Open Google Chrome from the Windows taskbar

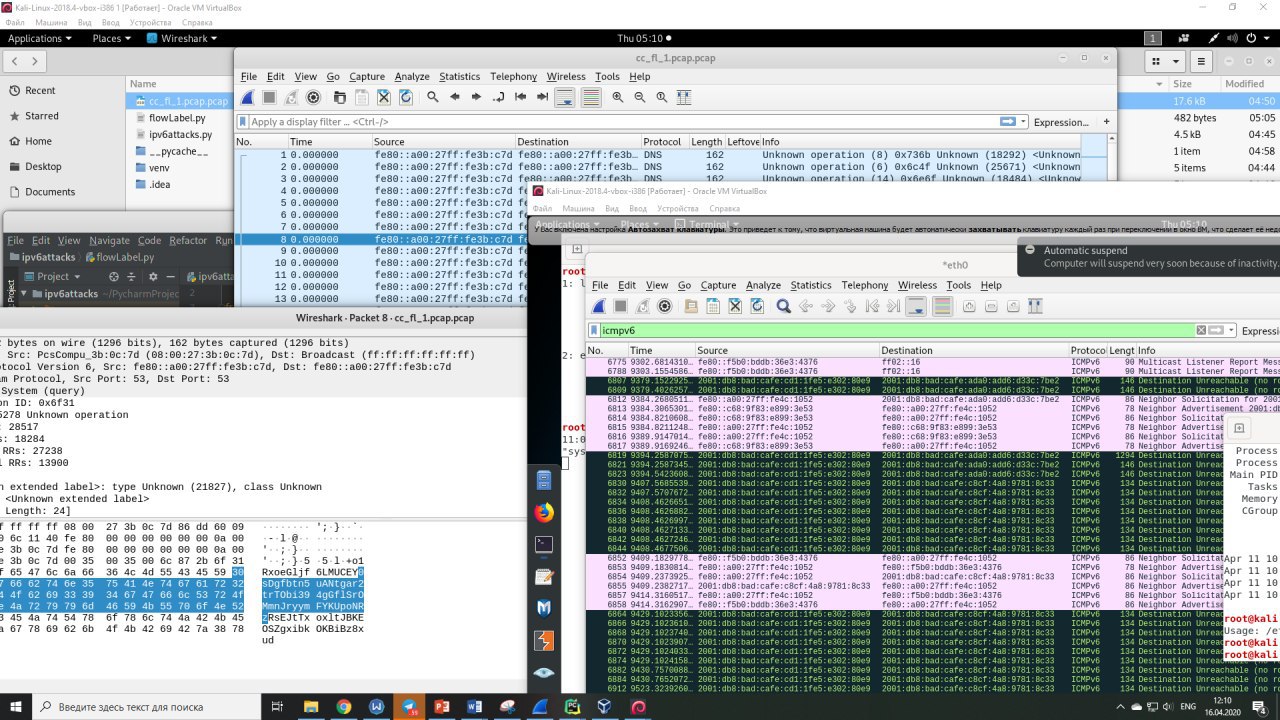pos(343,706)
